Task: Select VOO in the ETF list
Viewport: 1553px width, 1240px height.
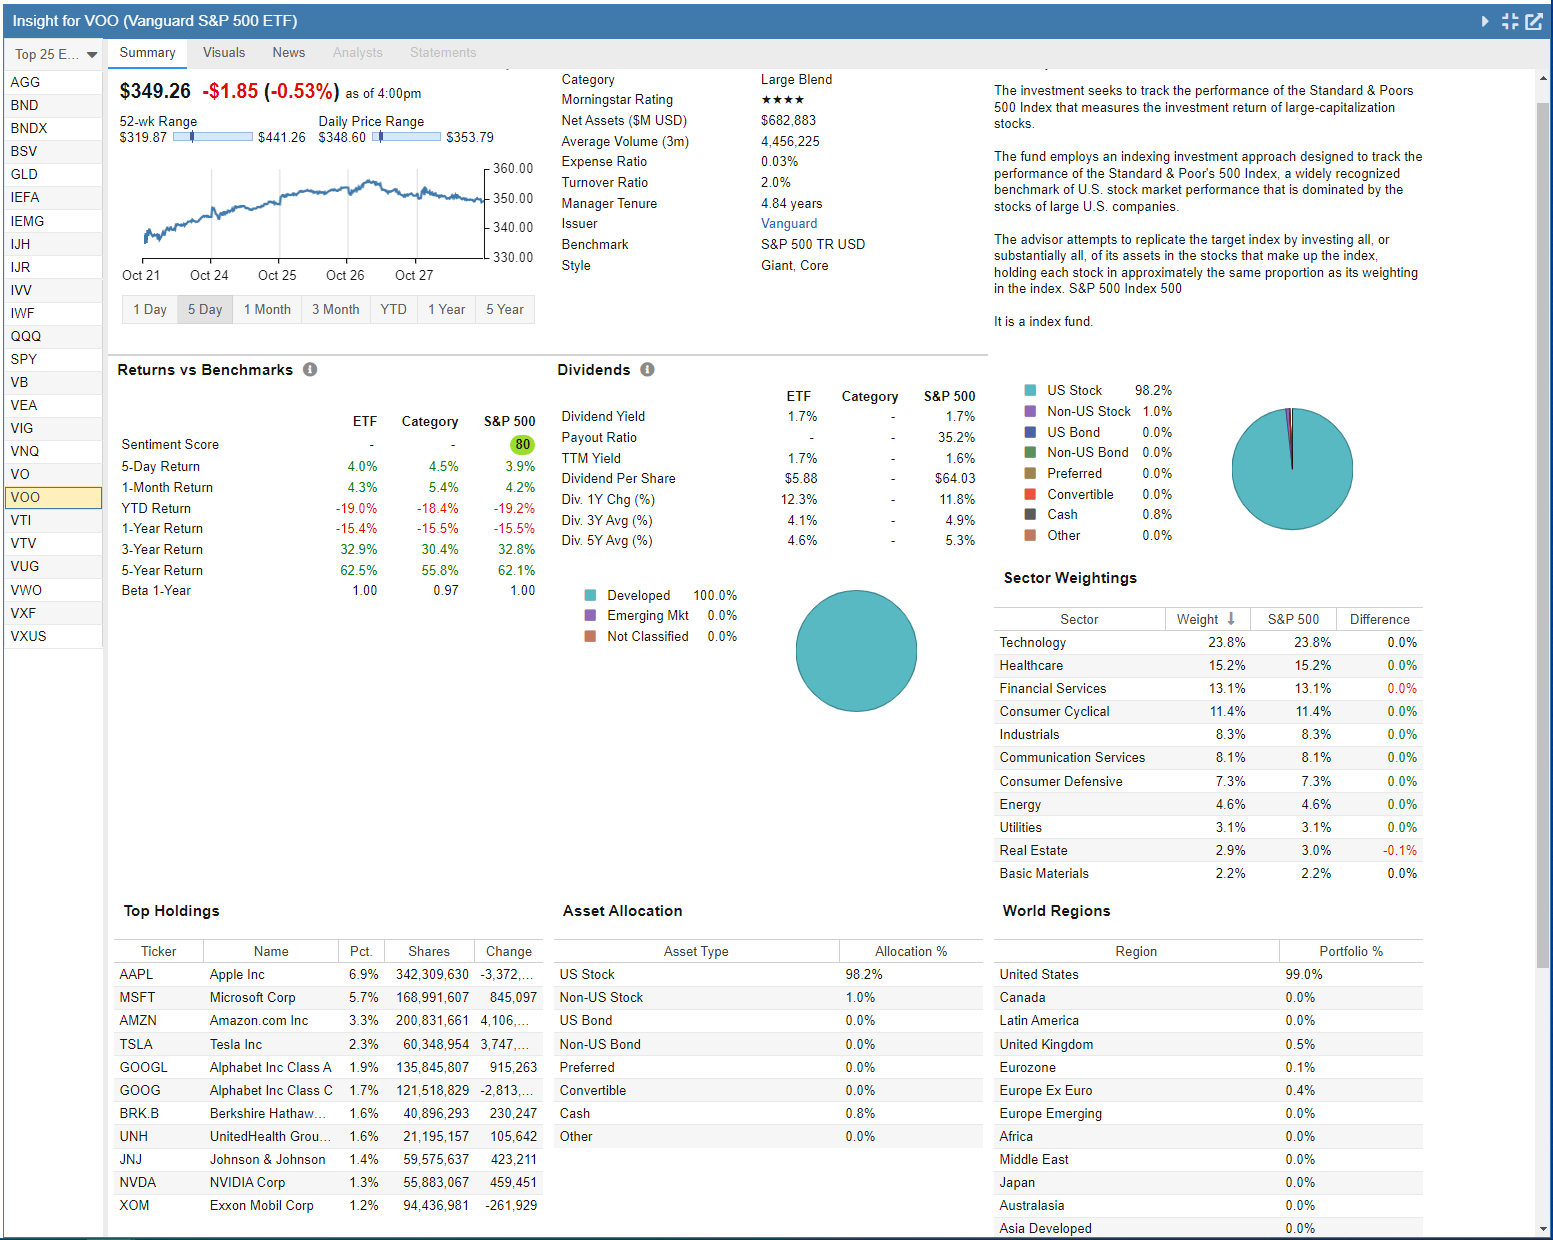Action: tap(53, 497)
